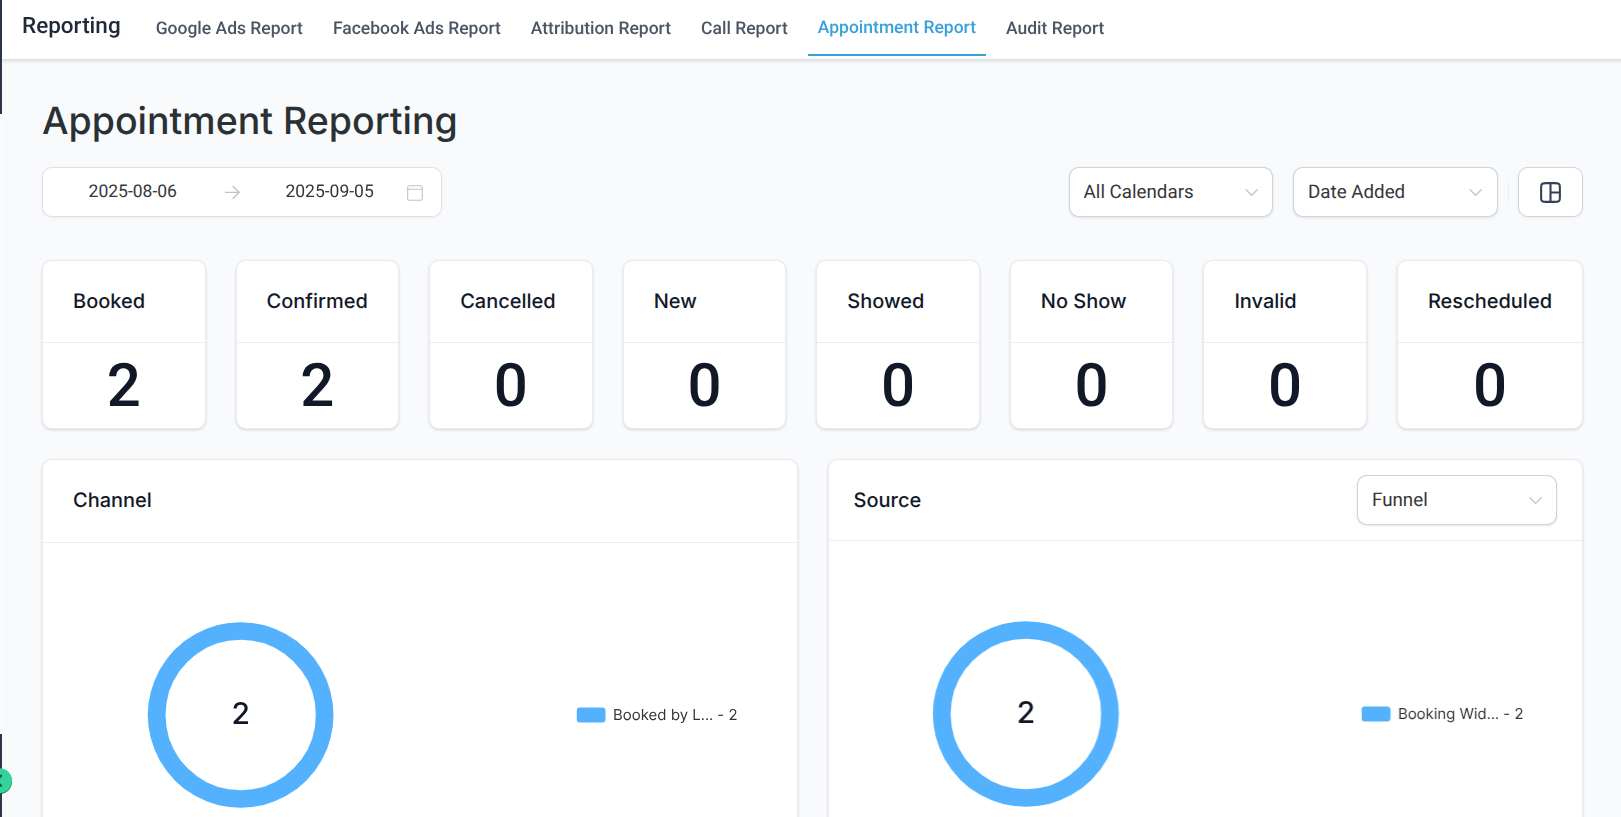Switch to Google Ads Report tab

tap(229, 28)
